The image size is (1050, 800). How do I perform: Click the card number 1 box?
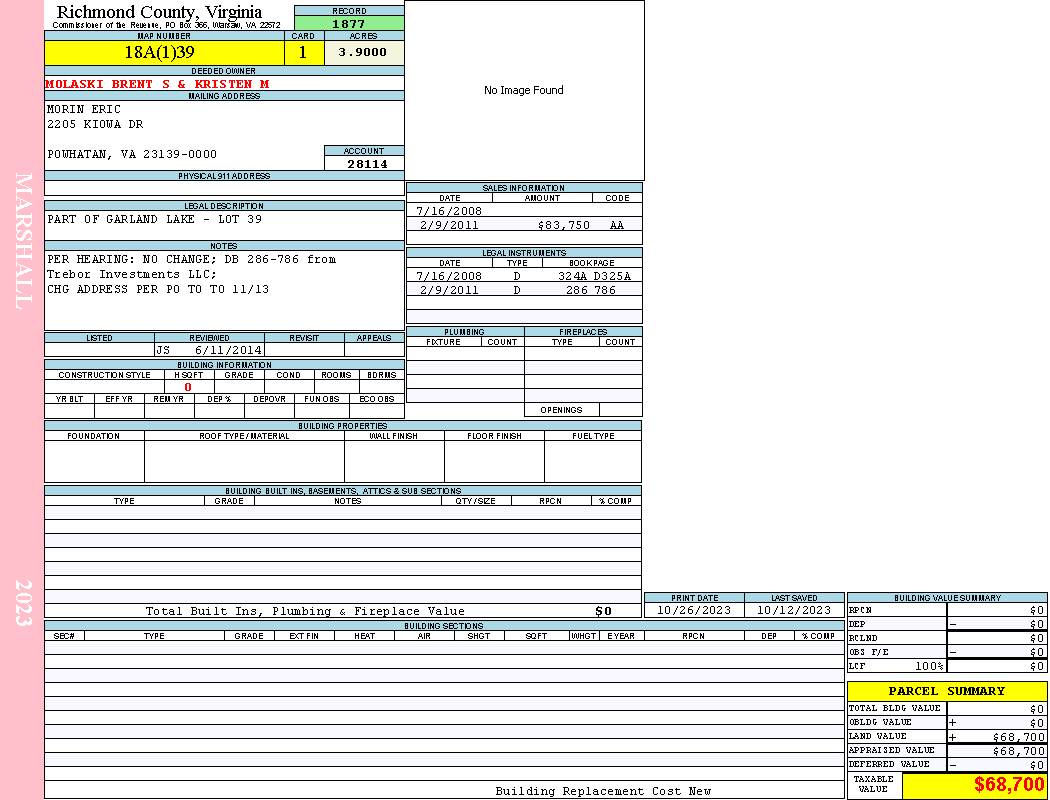click(x=303, y=53)
